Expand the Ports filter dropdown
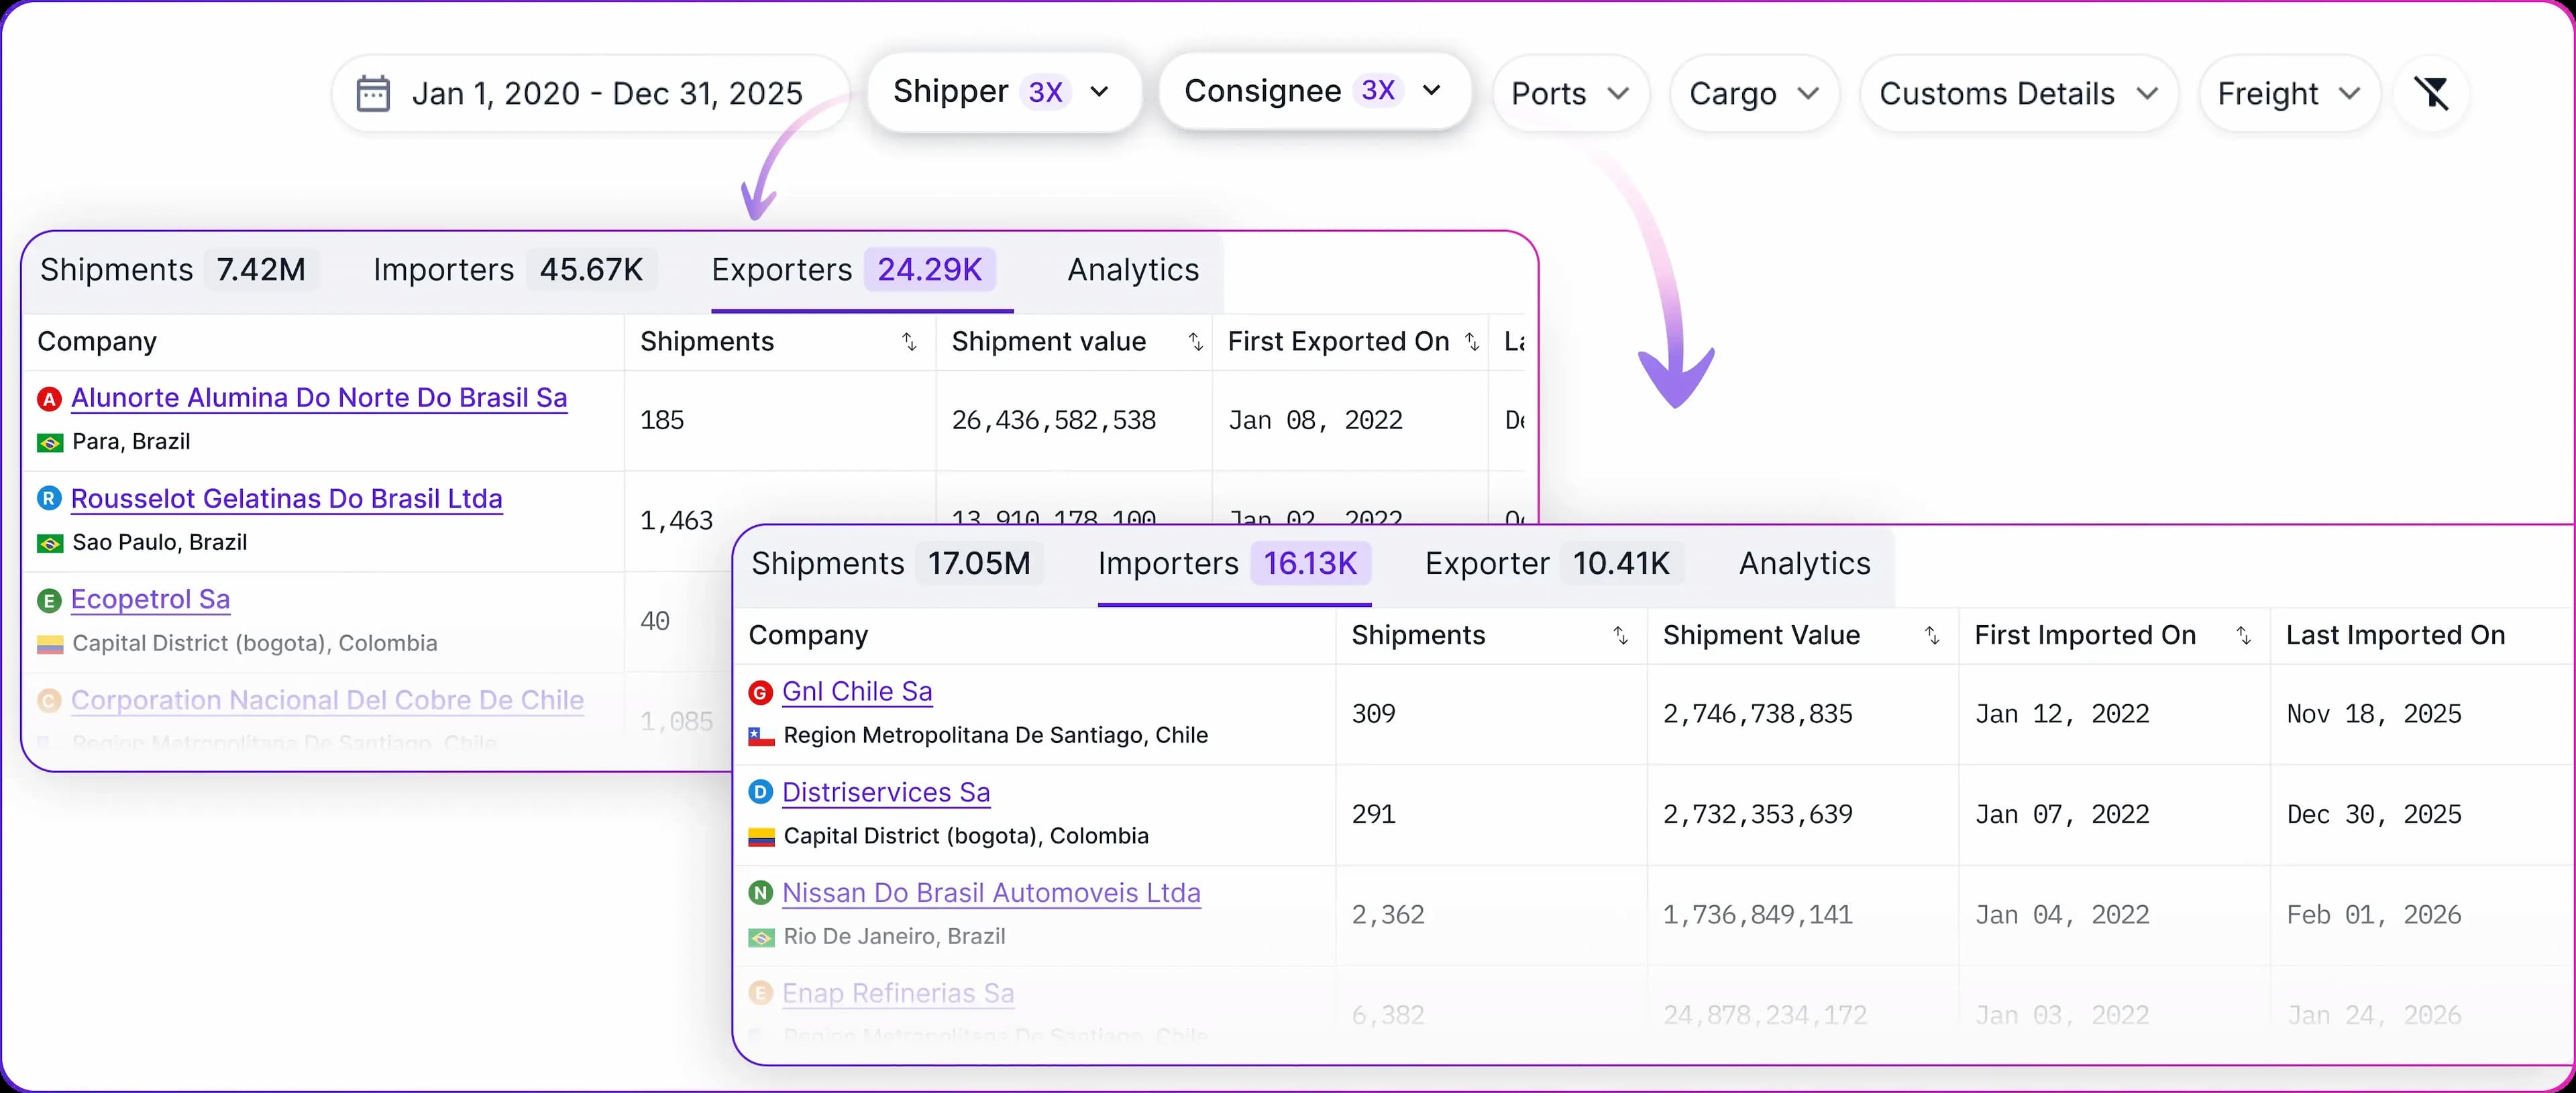 (1569, 94)
